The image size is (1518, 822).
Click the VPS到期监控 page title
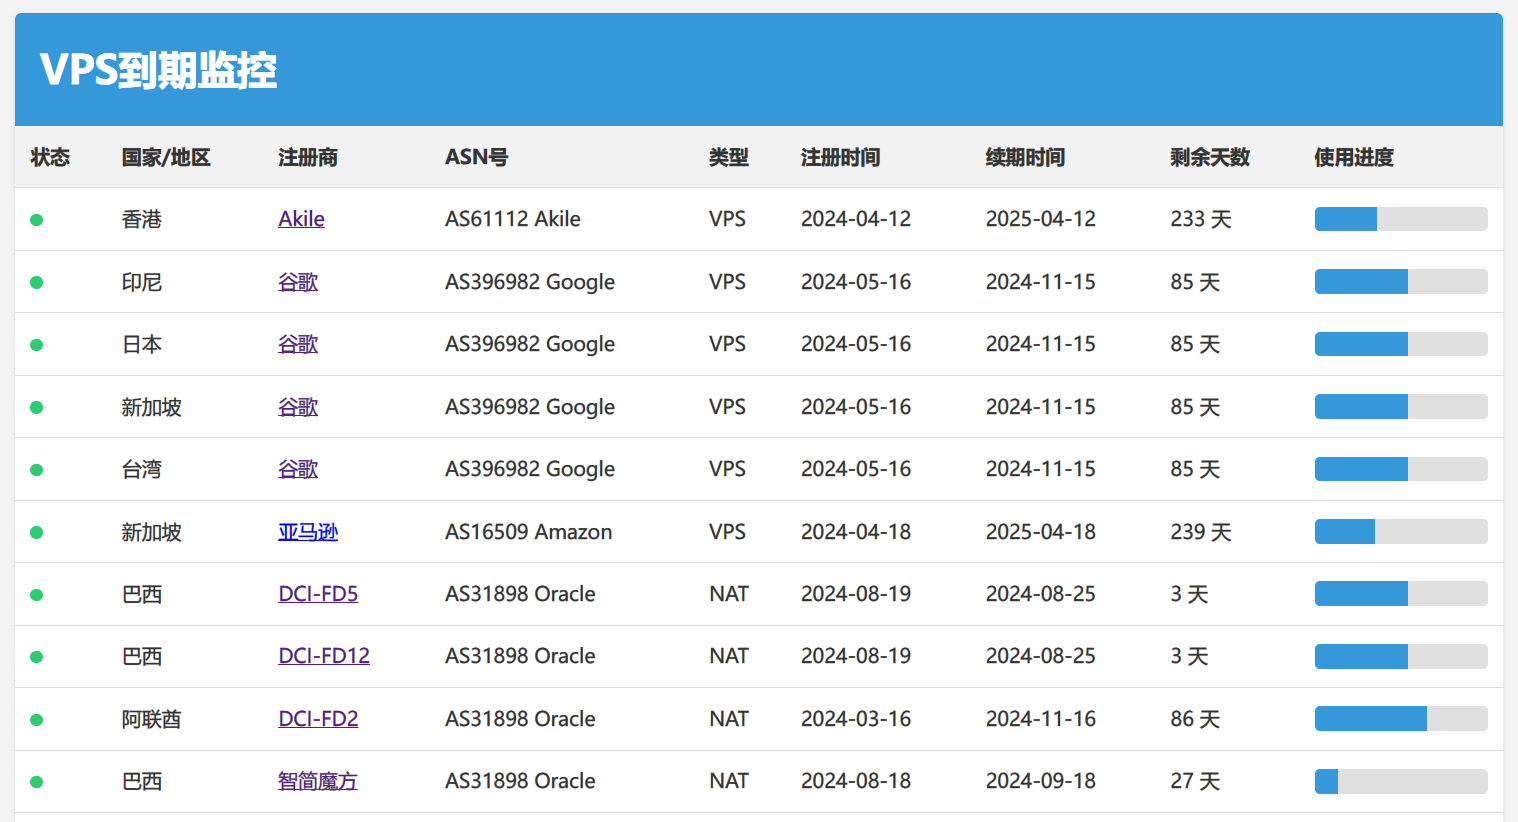click(x=158, y=70)
